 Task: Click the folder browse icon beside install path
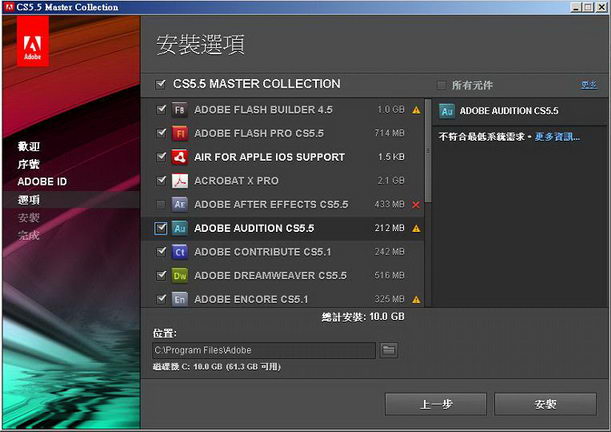pyautogui.click(x=389, y=350)
